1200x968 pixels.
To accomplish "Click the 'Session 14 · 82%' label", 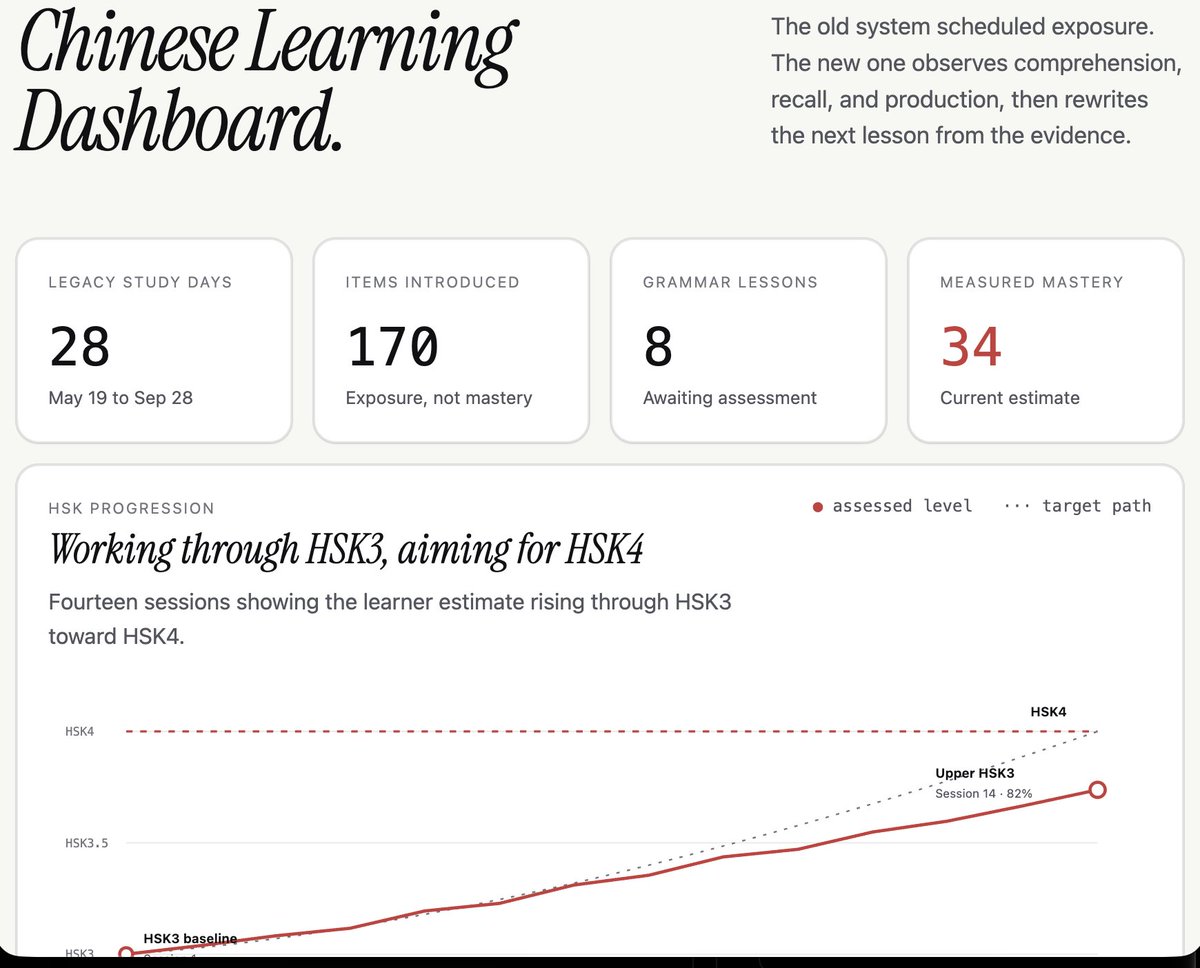I will point(984,794).
